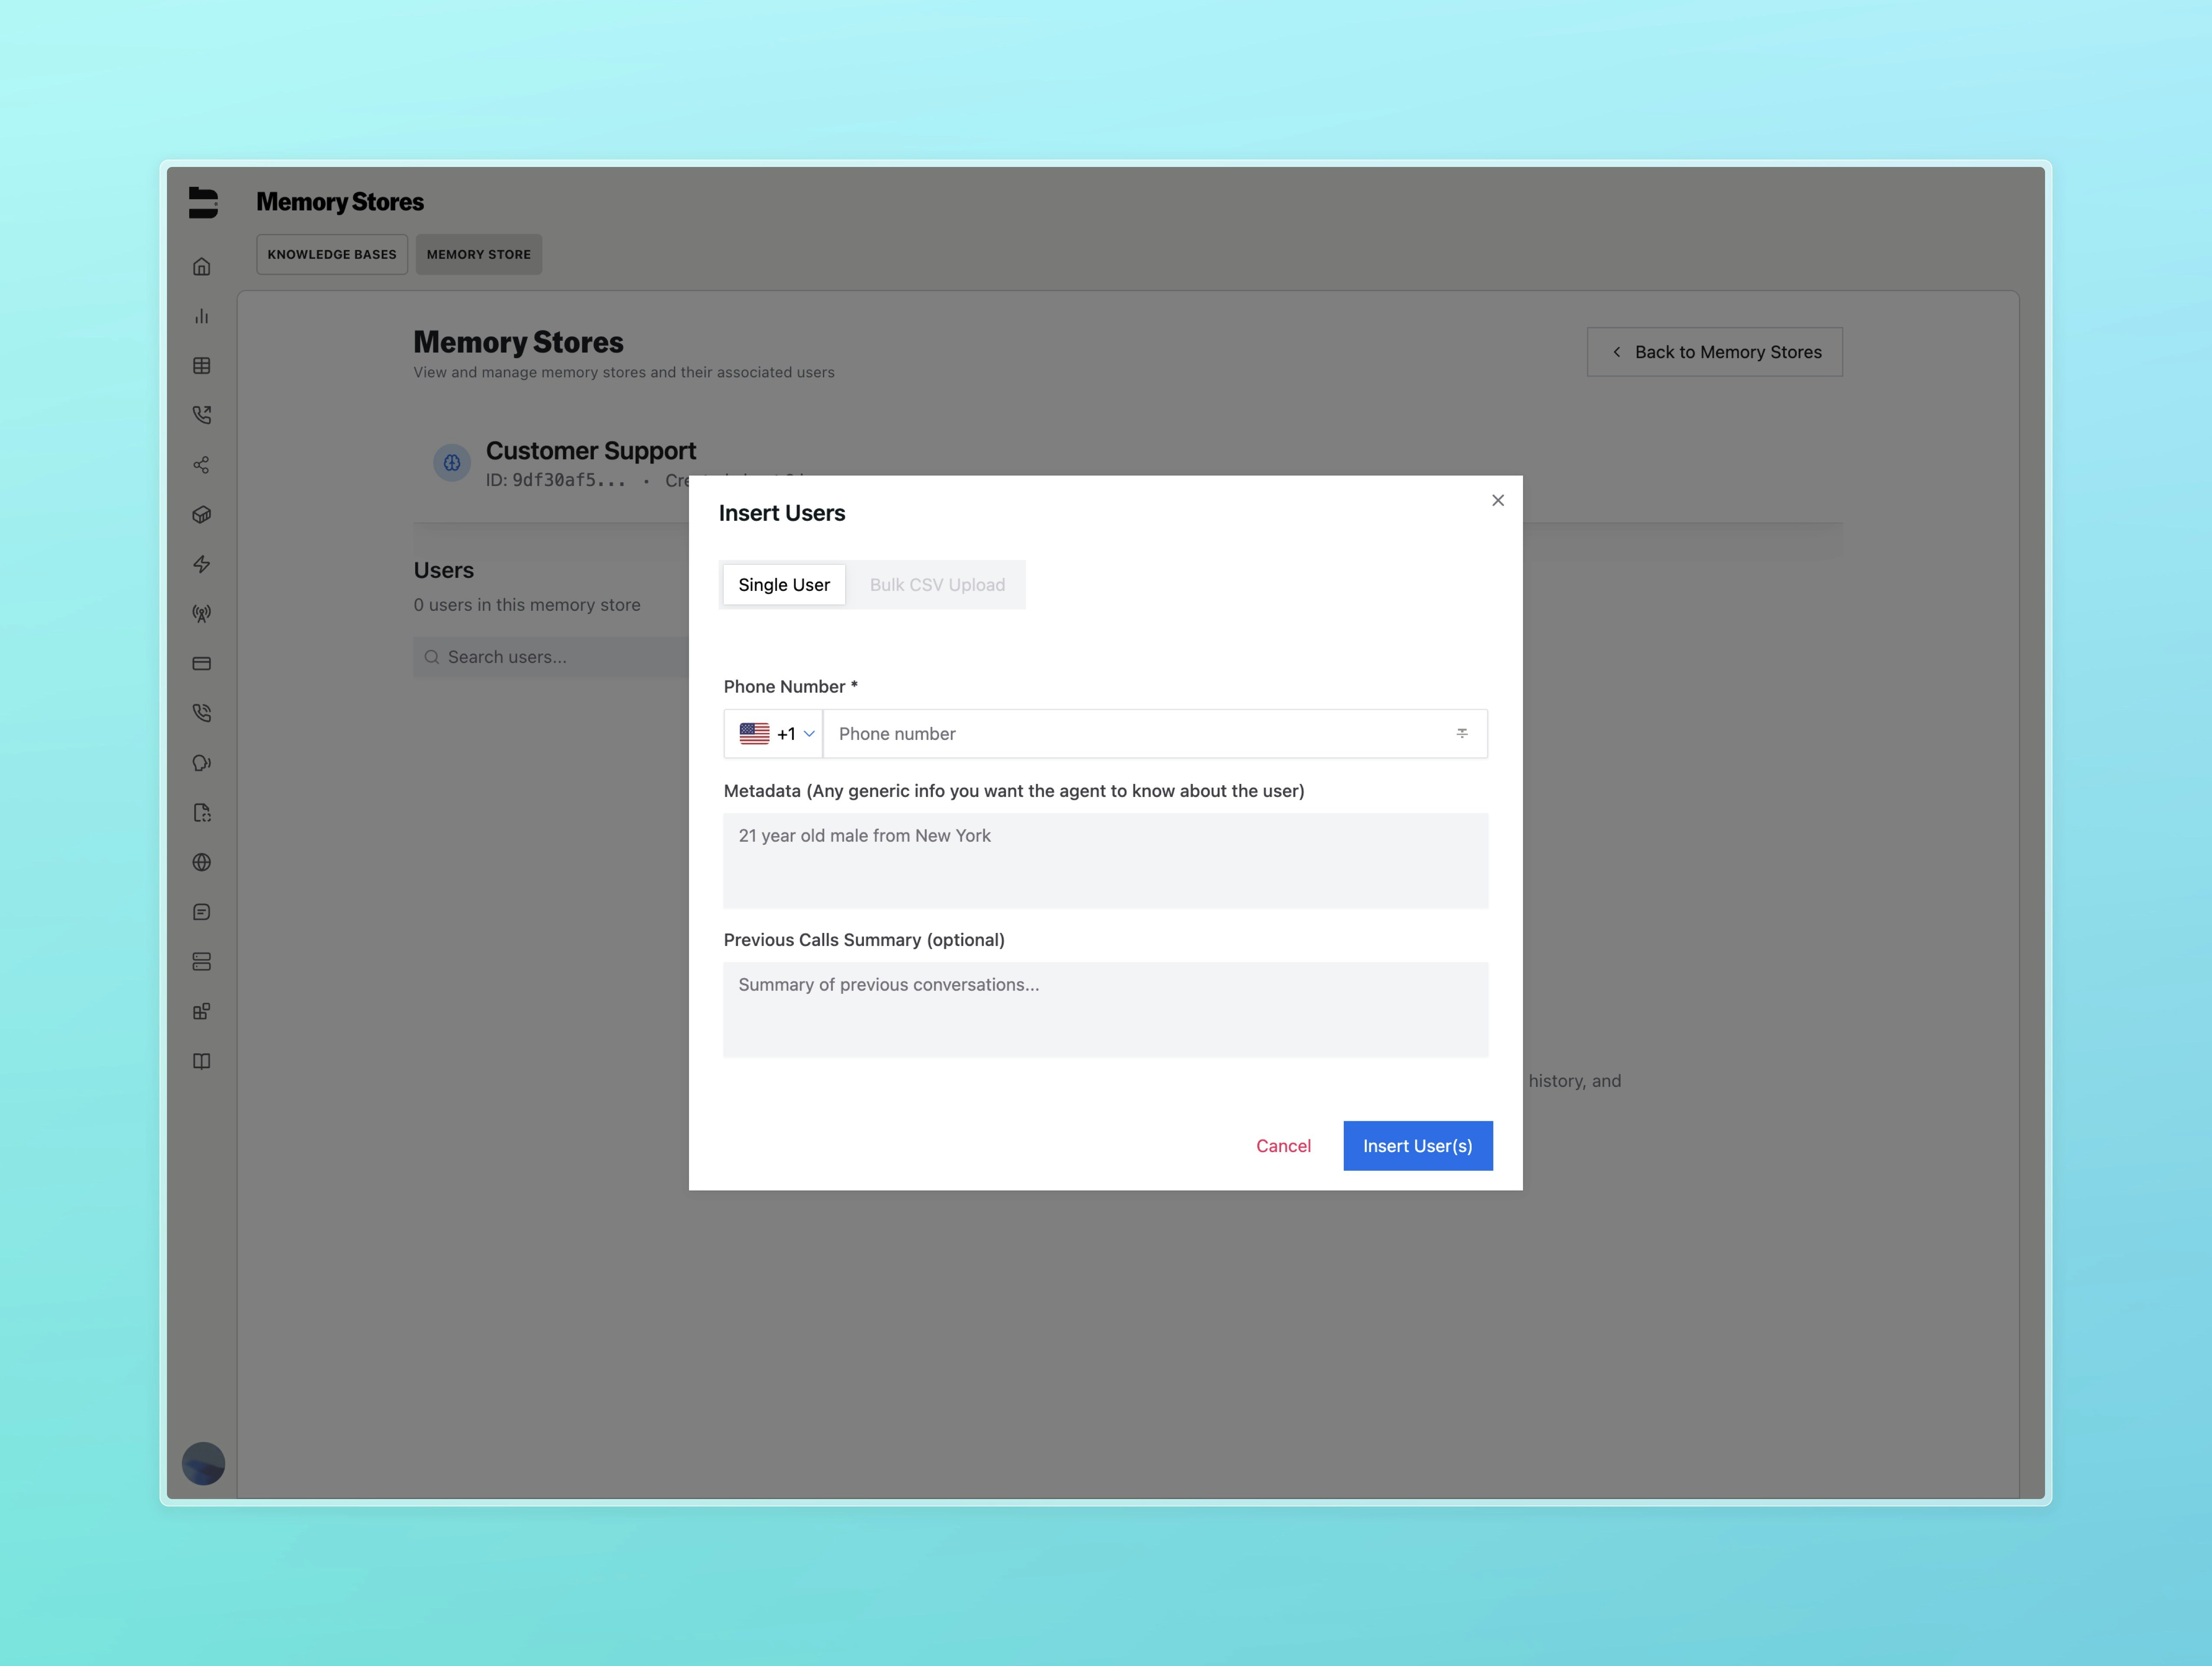2212x1666 pixels.
Task: Click the Insert User(s) button
Action: coord(1417,1146)
